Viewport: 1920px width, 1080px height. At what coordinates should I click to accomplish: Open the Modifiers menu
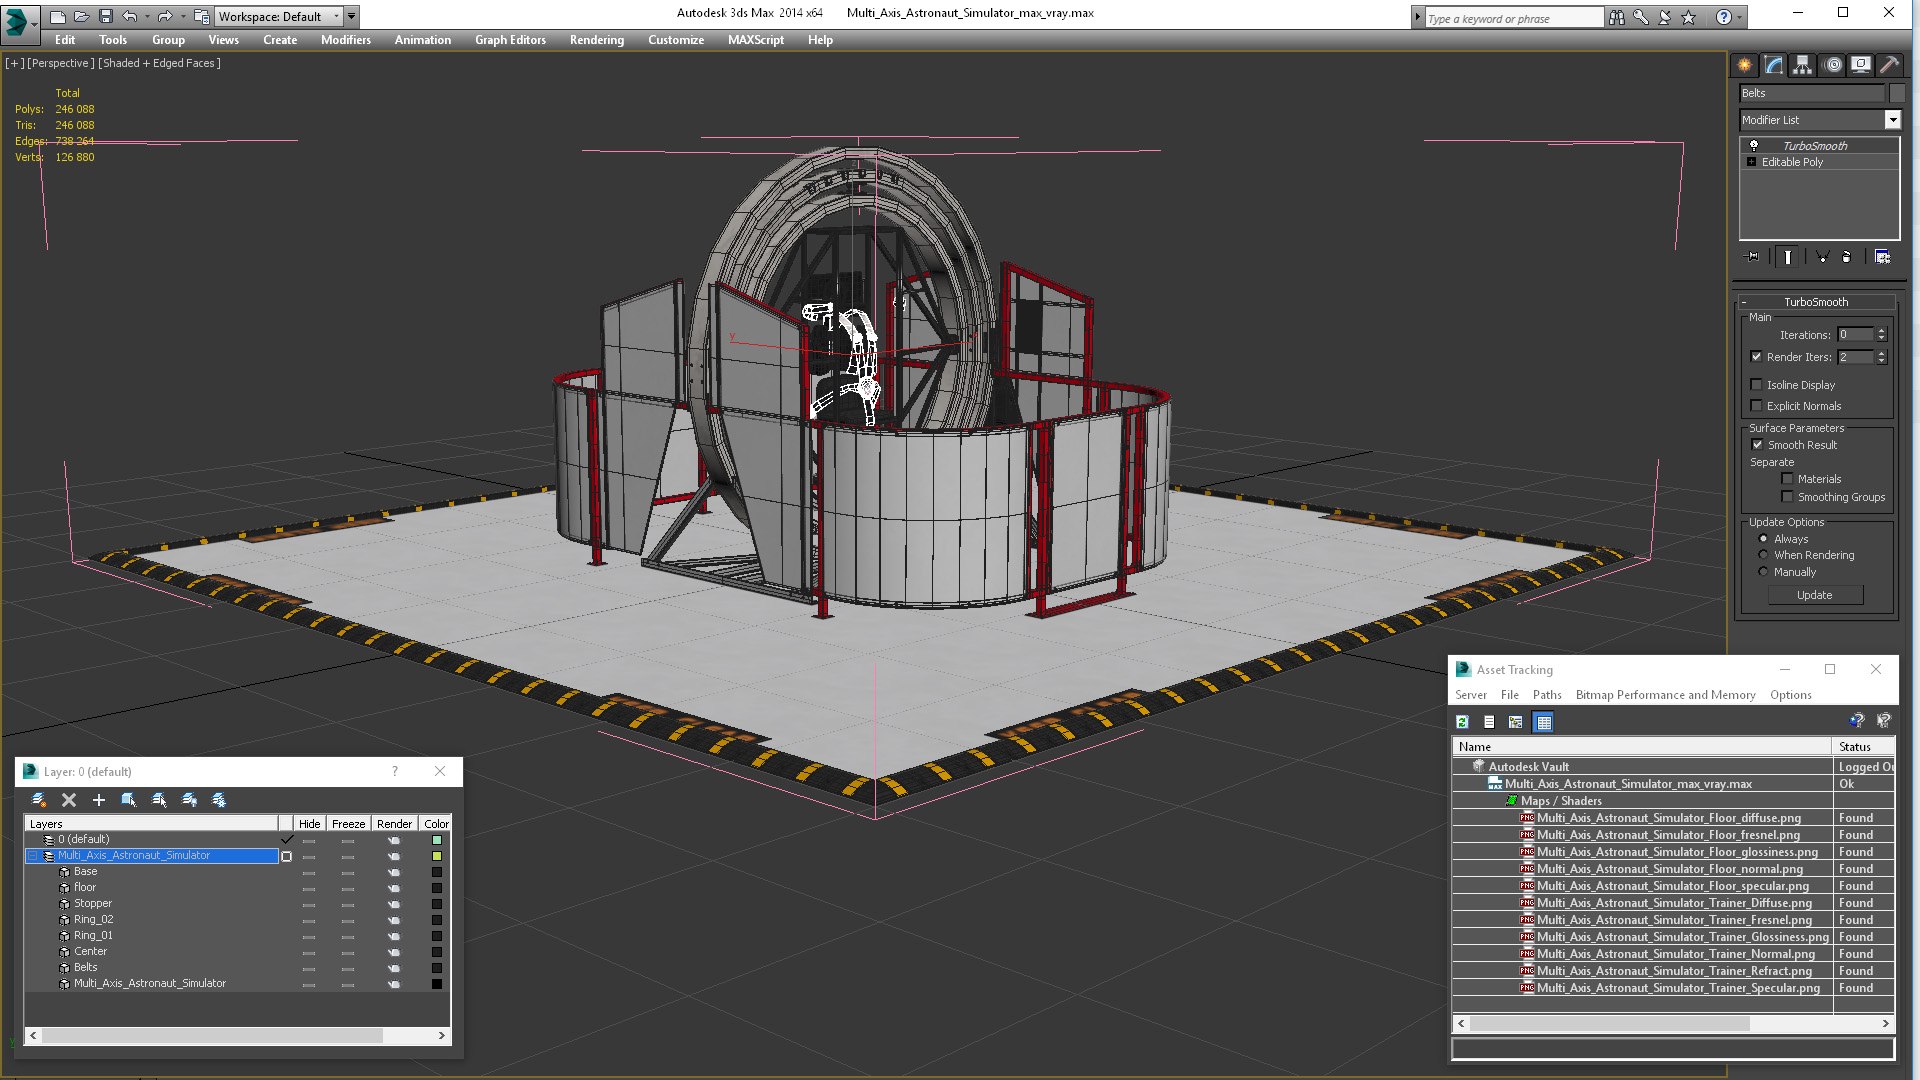(346, 40)
